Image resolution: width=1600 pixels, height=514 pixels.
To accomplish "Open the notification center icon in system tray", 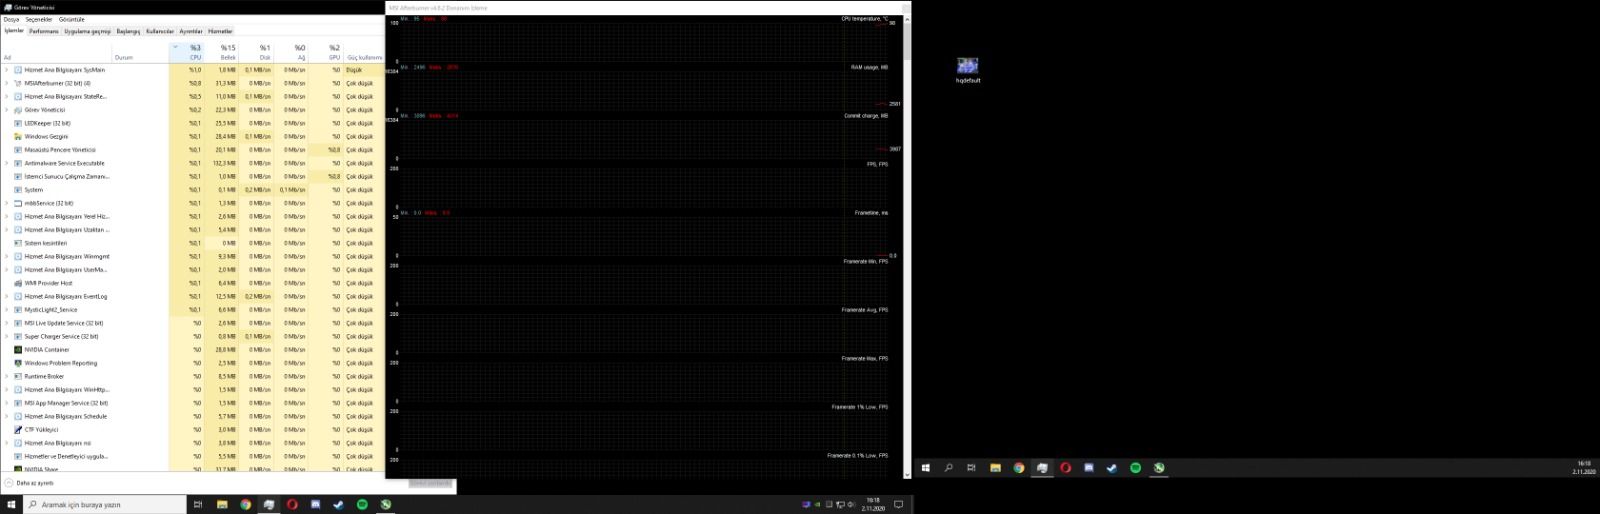I will [x=898, y=505].
